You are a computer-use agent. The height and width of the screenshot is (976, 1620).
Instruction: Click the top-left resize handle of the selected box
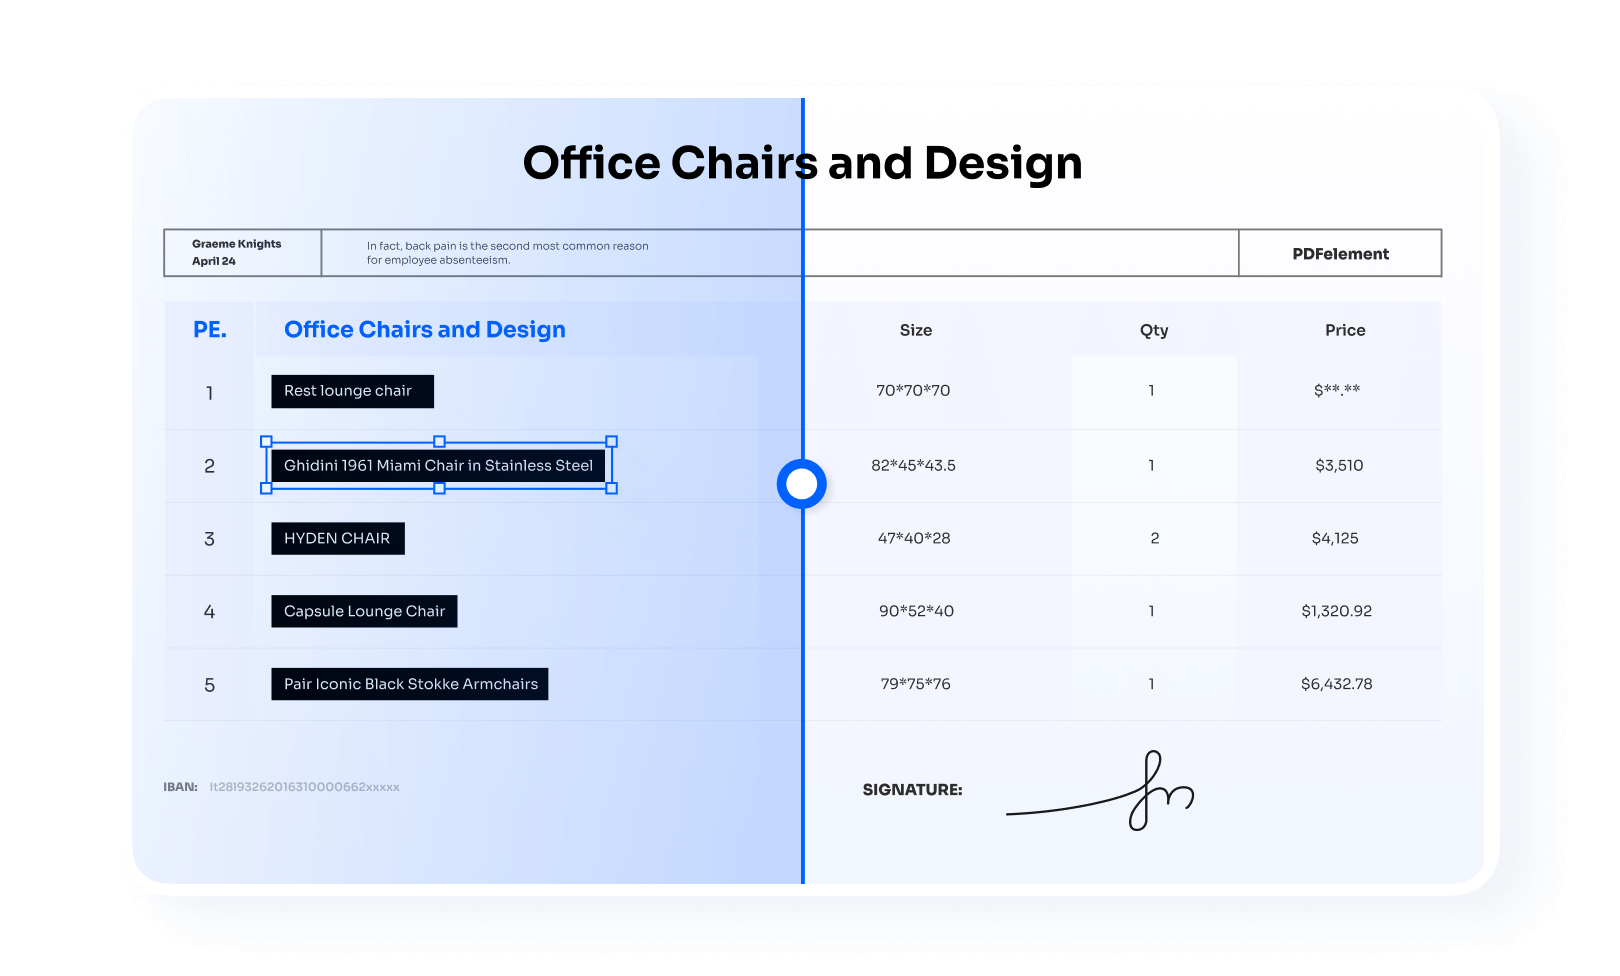tap(266, 441)
